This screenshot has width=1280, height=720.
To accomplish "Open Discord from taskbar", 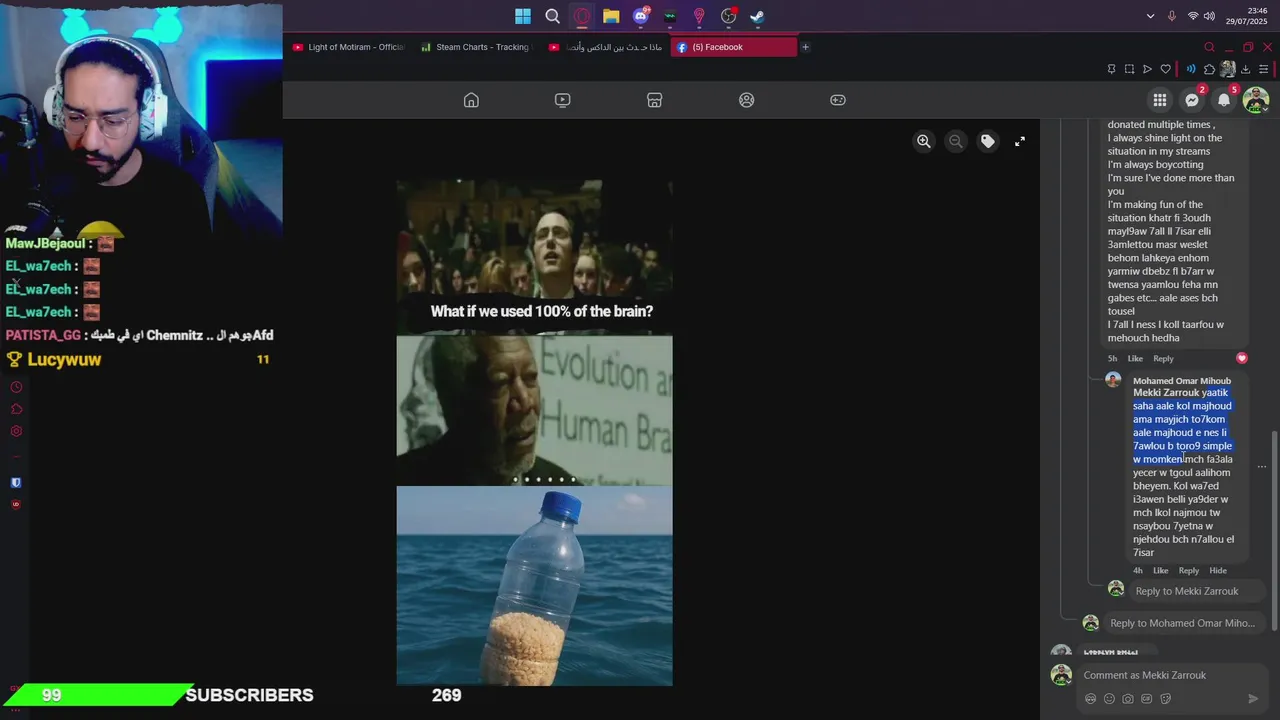I will pyautogui.click(x=640, y=16).
